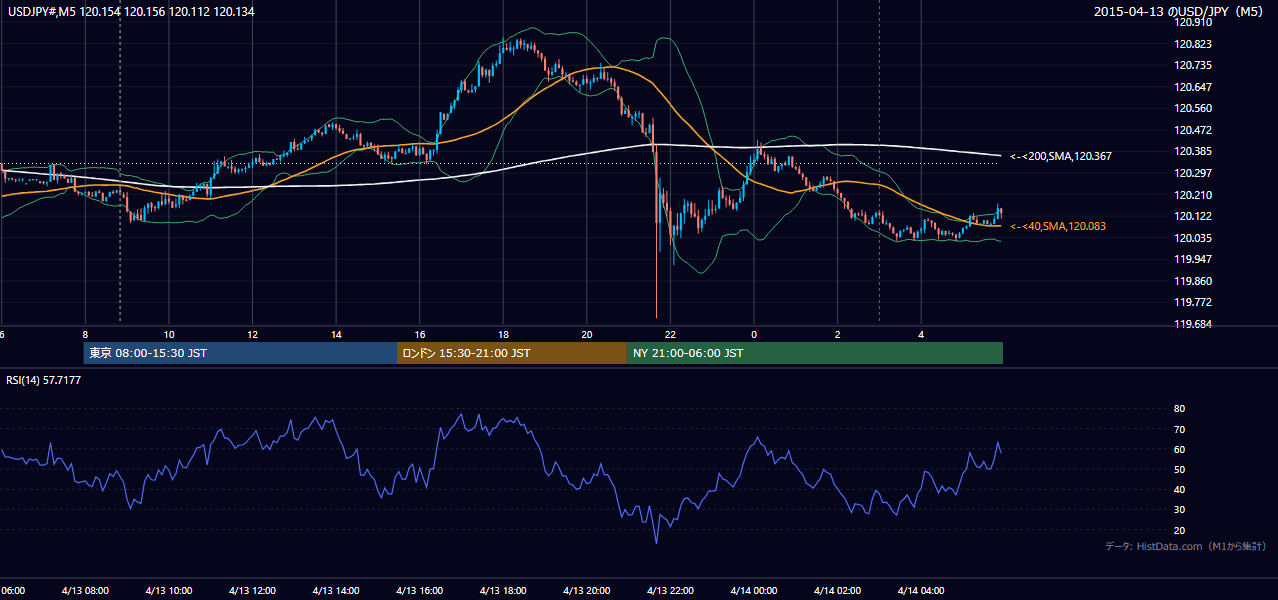Screen dimensions: 1278x600
Task: Click the 4/13 20:00 time label
Action: (587, 591)
